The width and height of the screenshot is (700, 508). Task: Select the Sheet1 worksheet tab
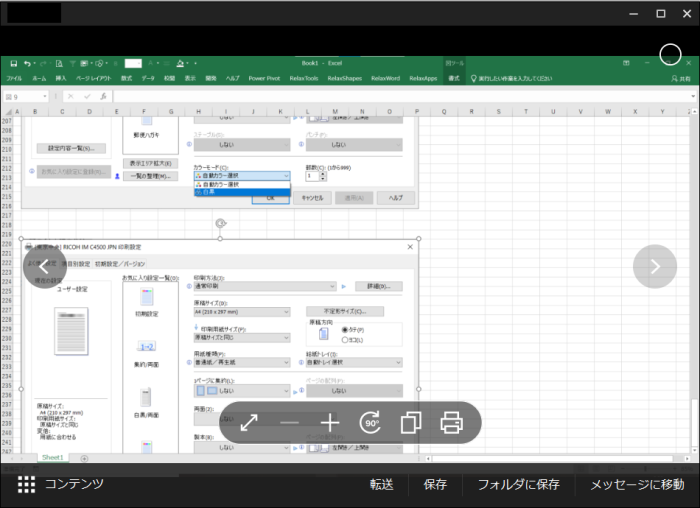click(53, 458)
